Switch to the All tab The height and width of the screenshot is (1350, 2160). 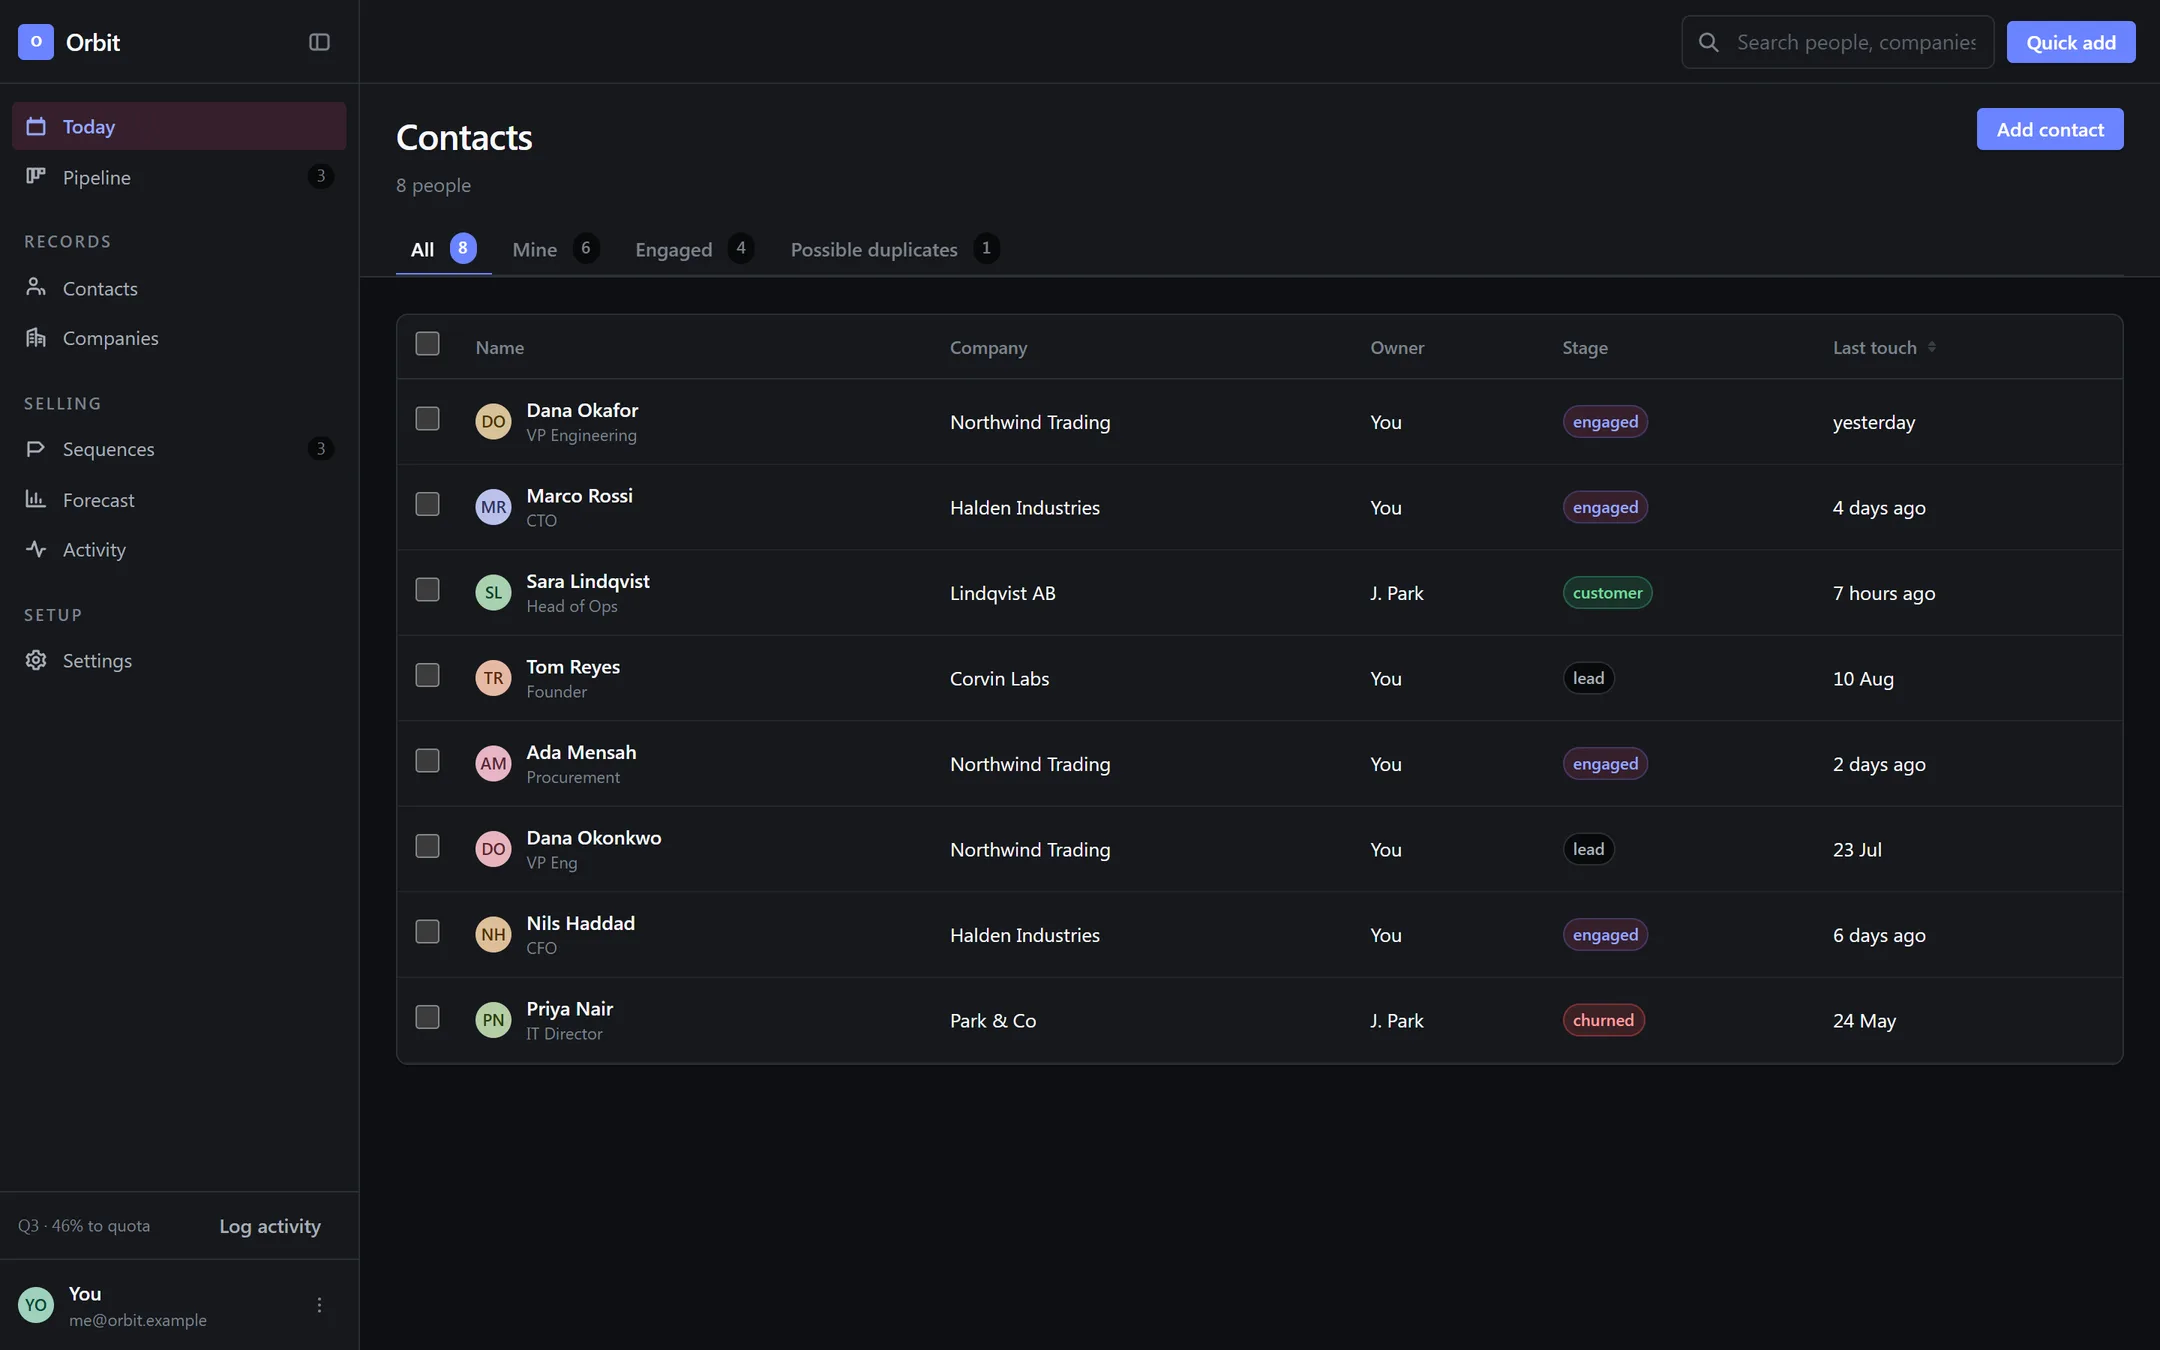coord(443,249)
